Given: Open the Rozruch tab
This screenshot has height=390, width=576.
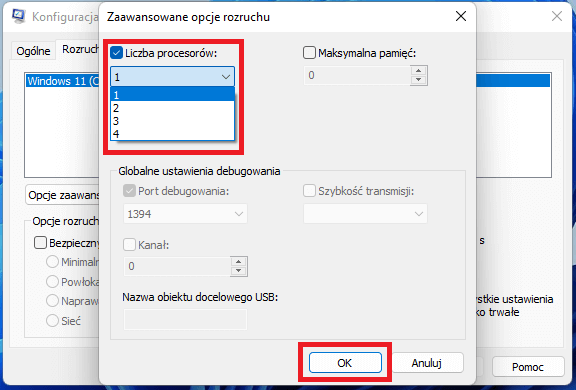Looking at the screenshot, I should click(78, 49).
